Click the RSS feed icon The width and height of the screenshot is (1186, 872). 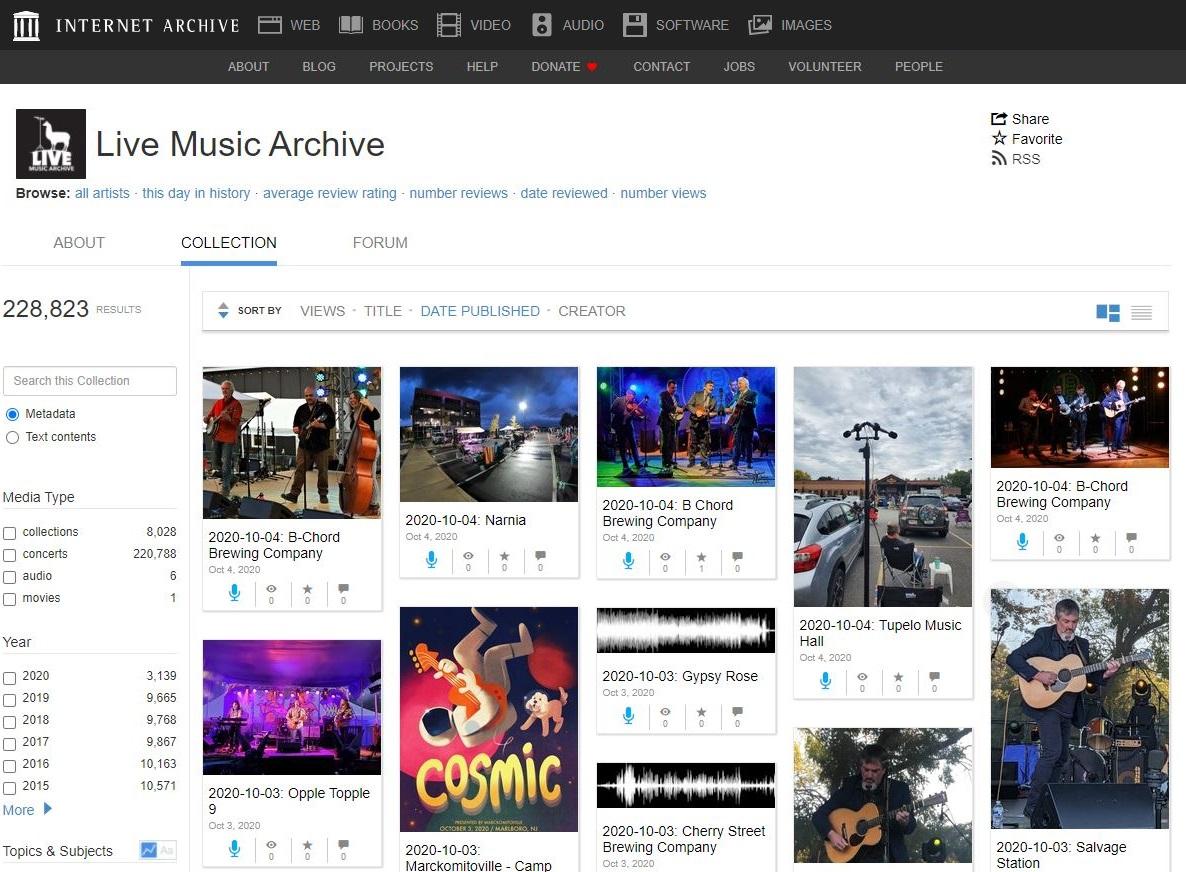click(999, 159)
